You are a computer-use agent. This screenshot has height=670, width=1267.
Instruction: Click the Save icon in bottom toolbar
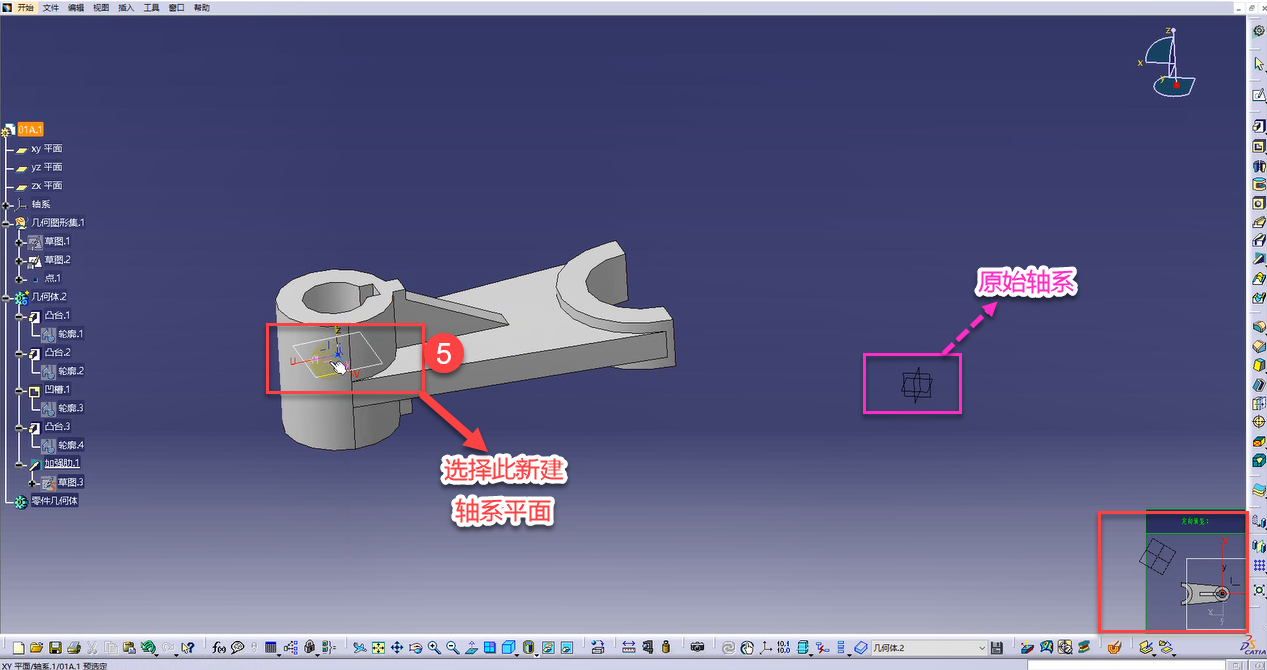click(55, 648)
